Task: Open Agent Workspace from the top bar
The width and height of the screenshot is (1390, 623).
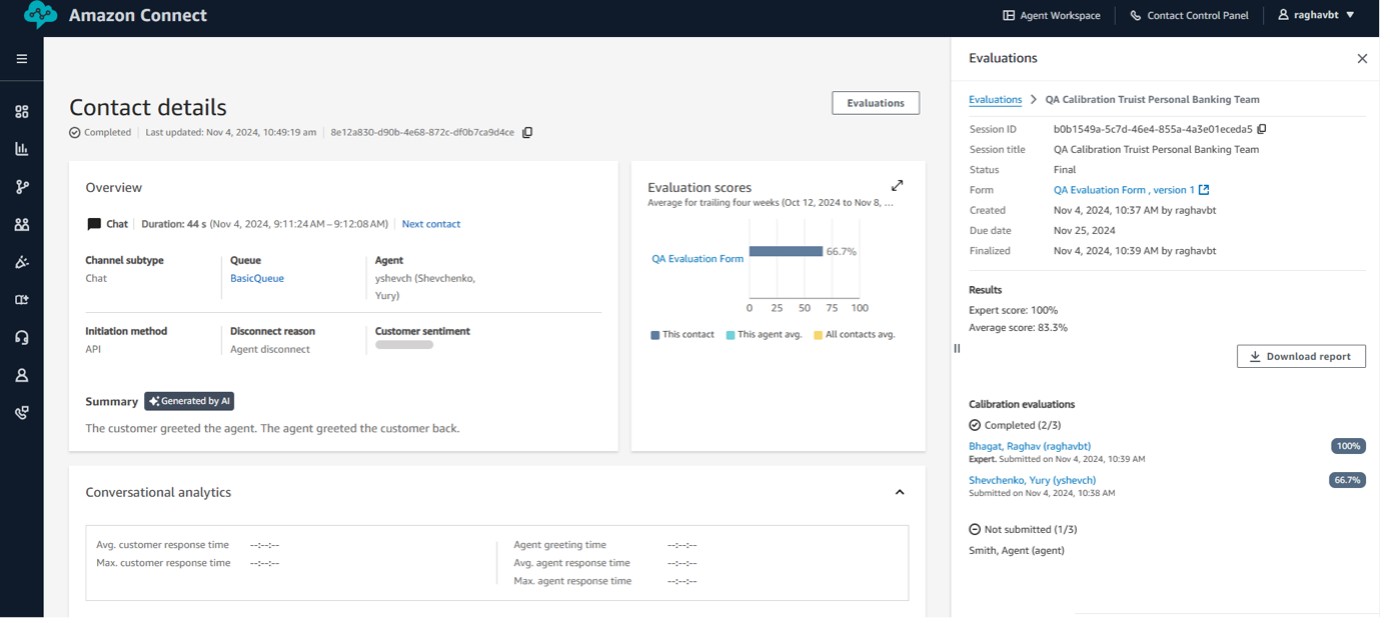Action: [x=1051, y=15]
